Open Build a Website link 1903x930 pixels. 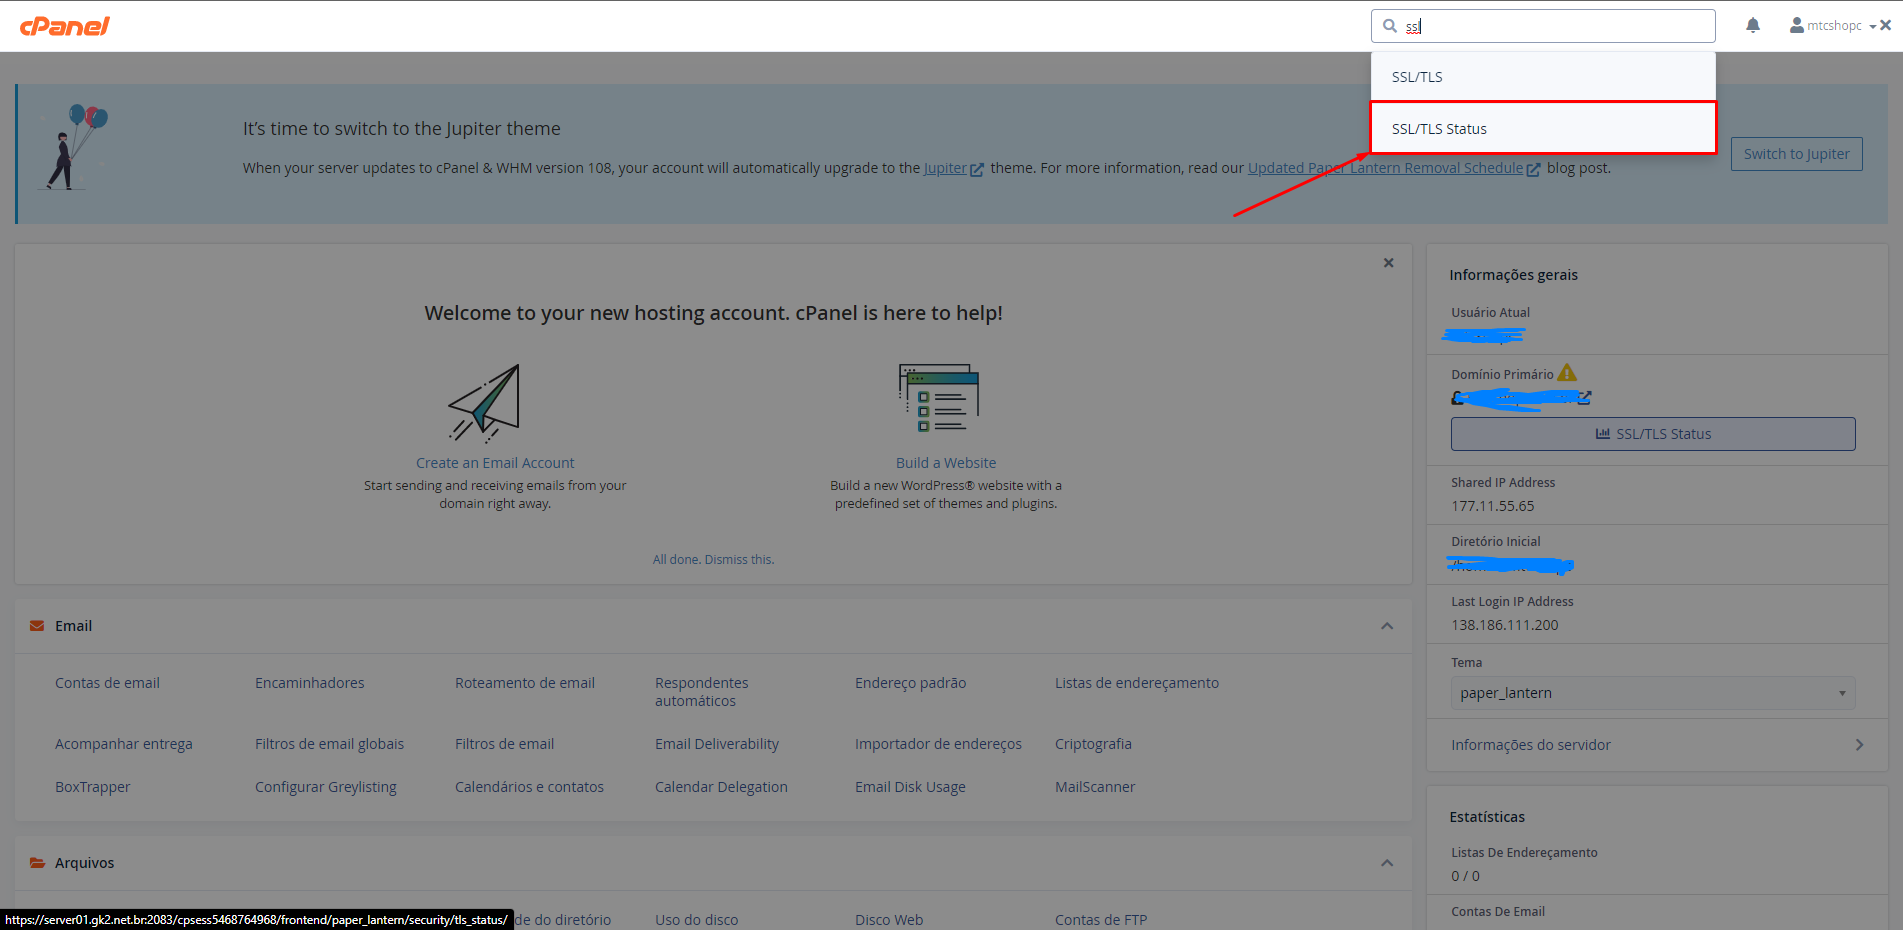tap(946, 463)
